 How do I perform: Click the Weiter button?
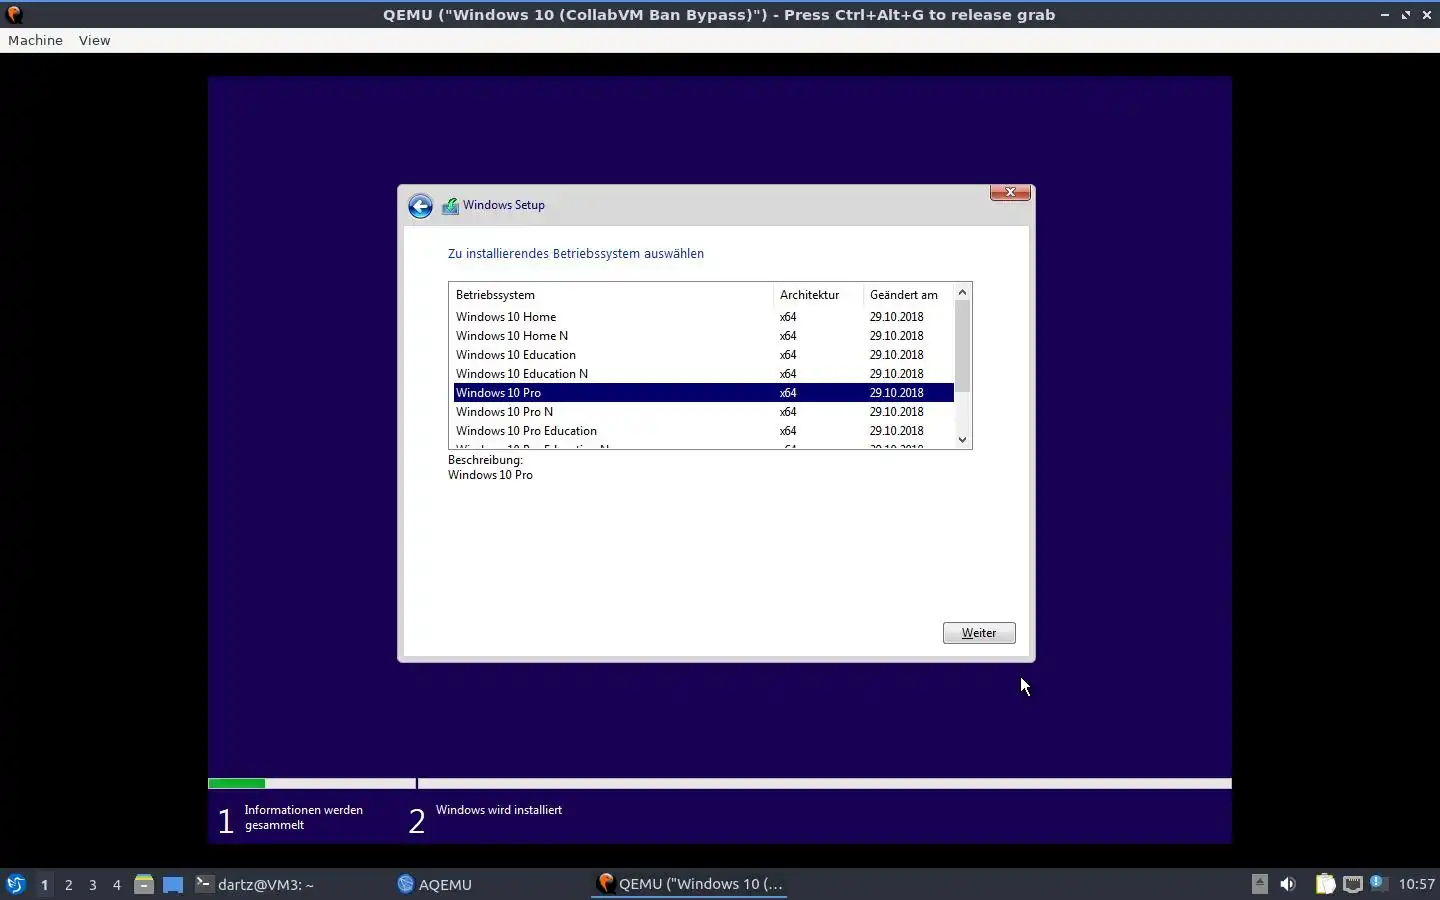979,633
